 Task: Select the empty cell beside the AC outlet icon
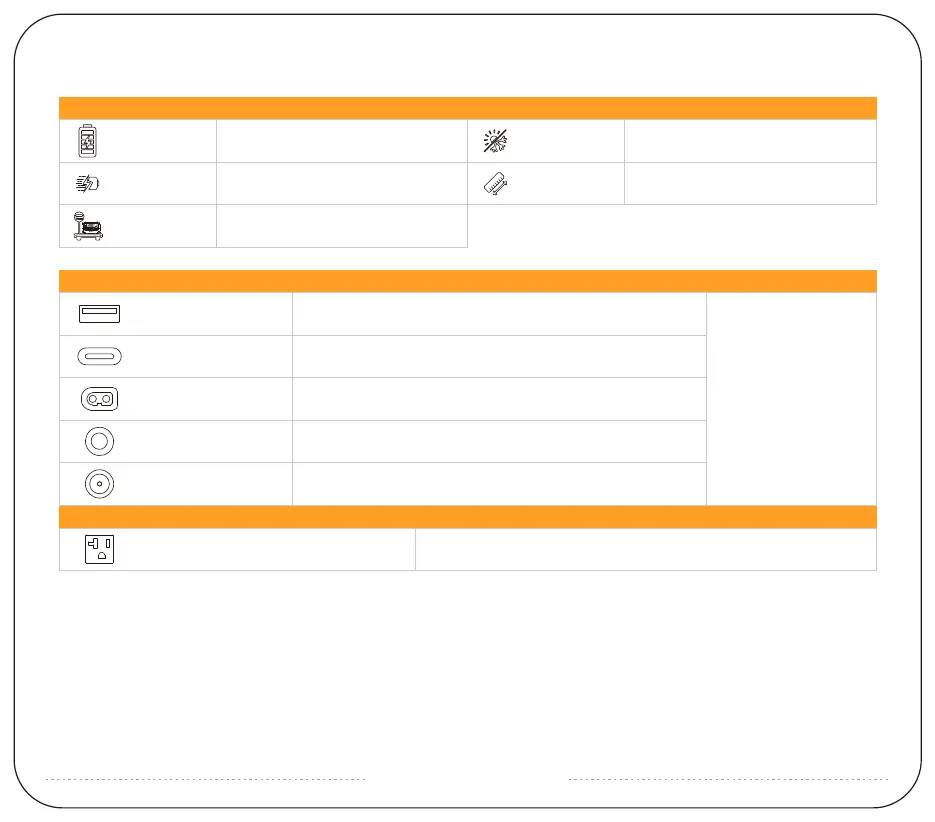tap(645, 549)
